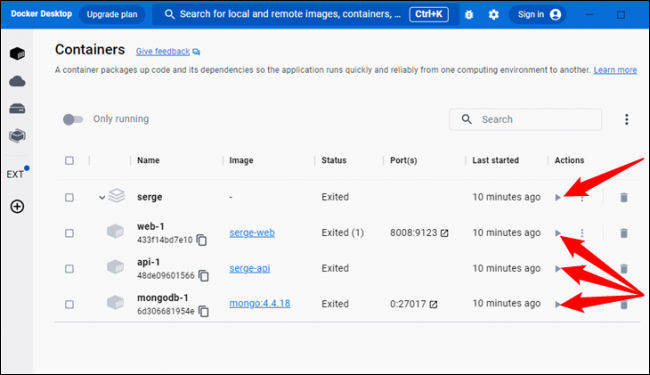Image resolution: width=650 pixels, height=375 pixels.
Task: Open the serge-web image link
Action: point(252,233)
